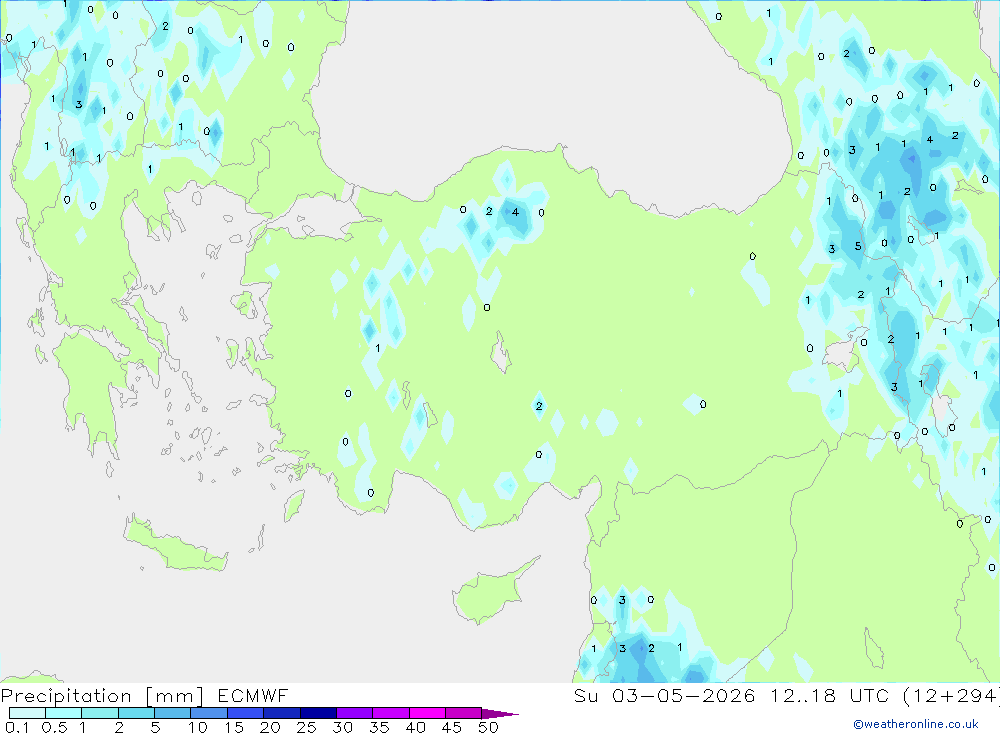
Task: Pick the legend swatch between 10 and 15
Action: (x=209, y=713)
